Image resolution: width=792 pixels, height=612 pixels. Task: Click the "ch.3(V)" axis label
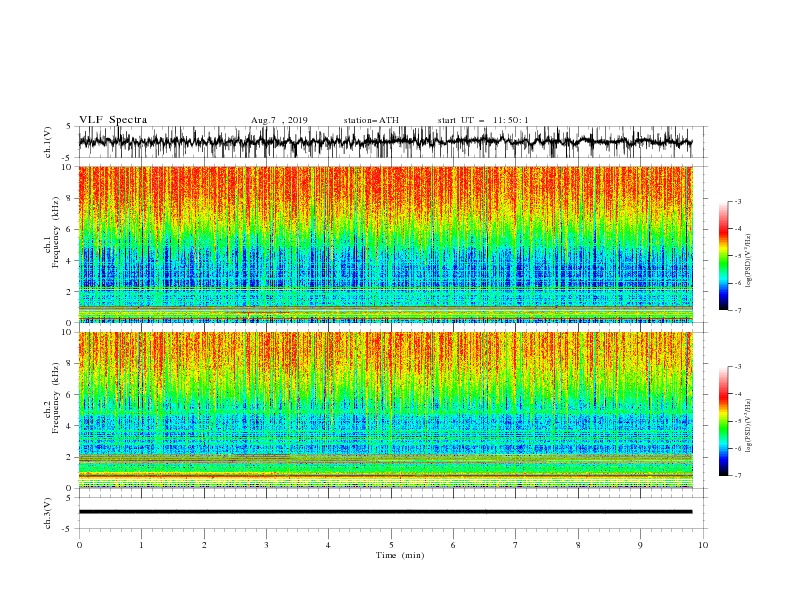(48, 513)
